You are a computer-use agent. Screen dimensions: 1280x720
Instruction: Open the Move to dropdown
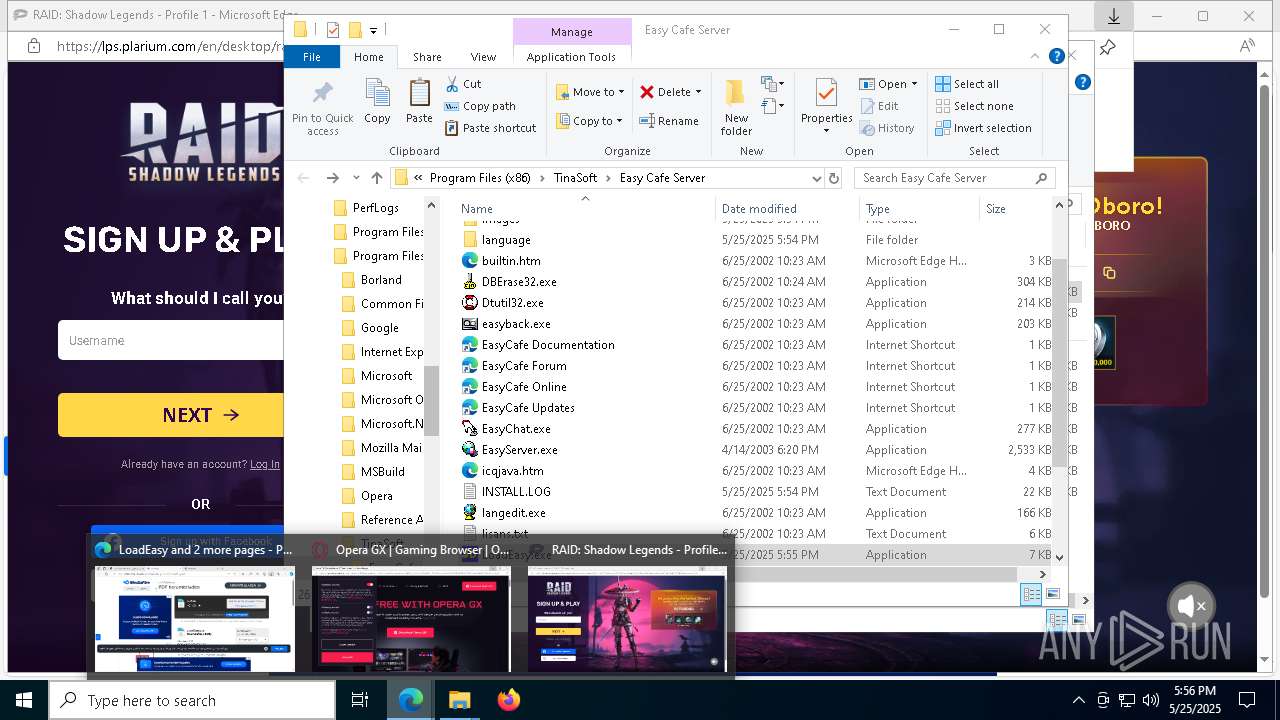pyautogui.click(x=590, y=92)
